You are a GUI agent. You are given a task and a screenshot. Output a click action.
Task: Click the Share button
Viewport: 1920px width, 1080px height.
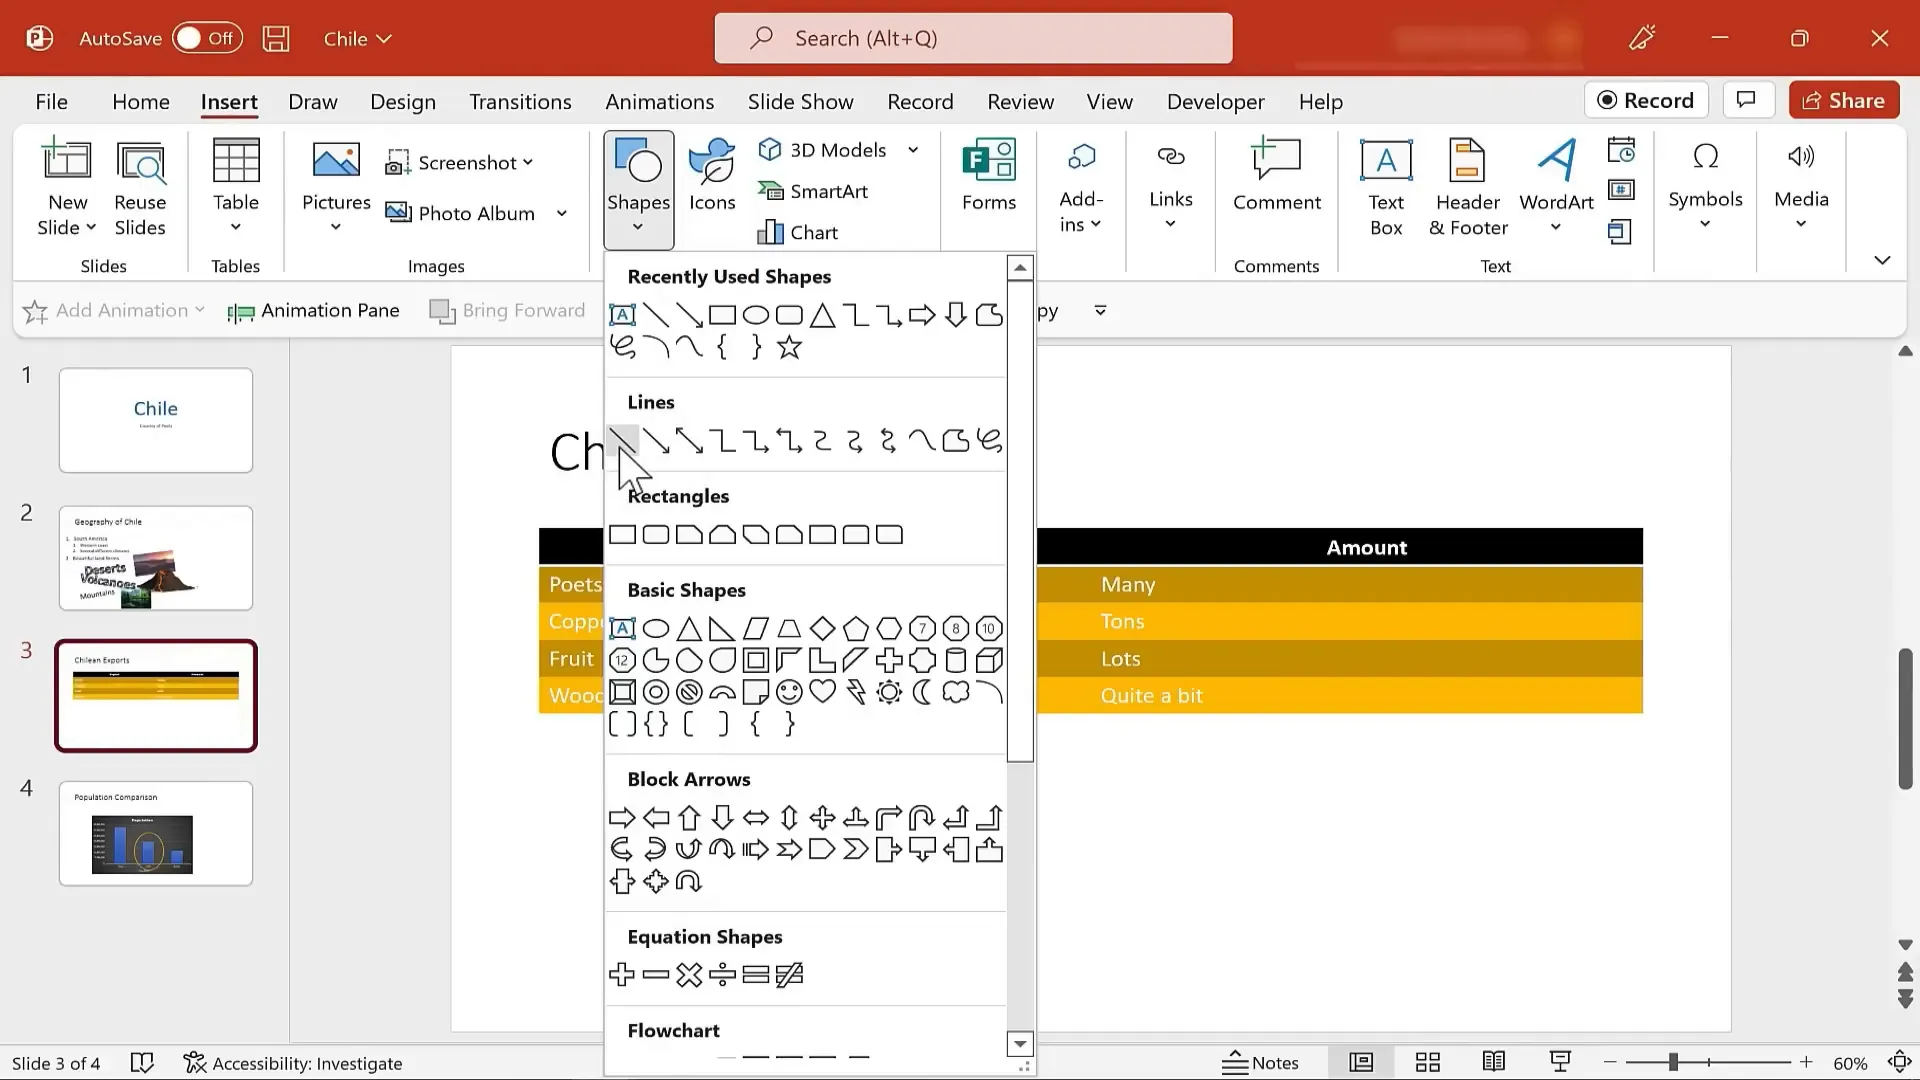coord(1843,100)
